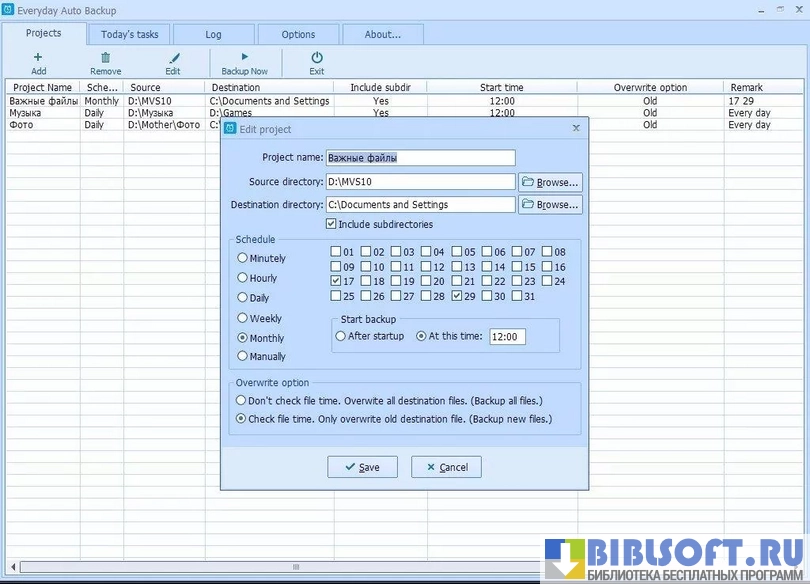
Task: Choose After startup backup option
Action: click(x=341, y=336)
